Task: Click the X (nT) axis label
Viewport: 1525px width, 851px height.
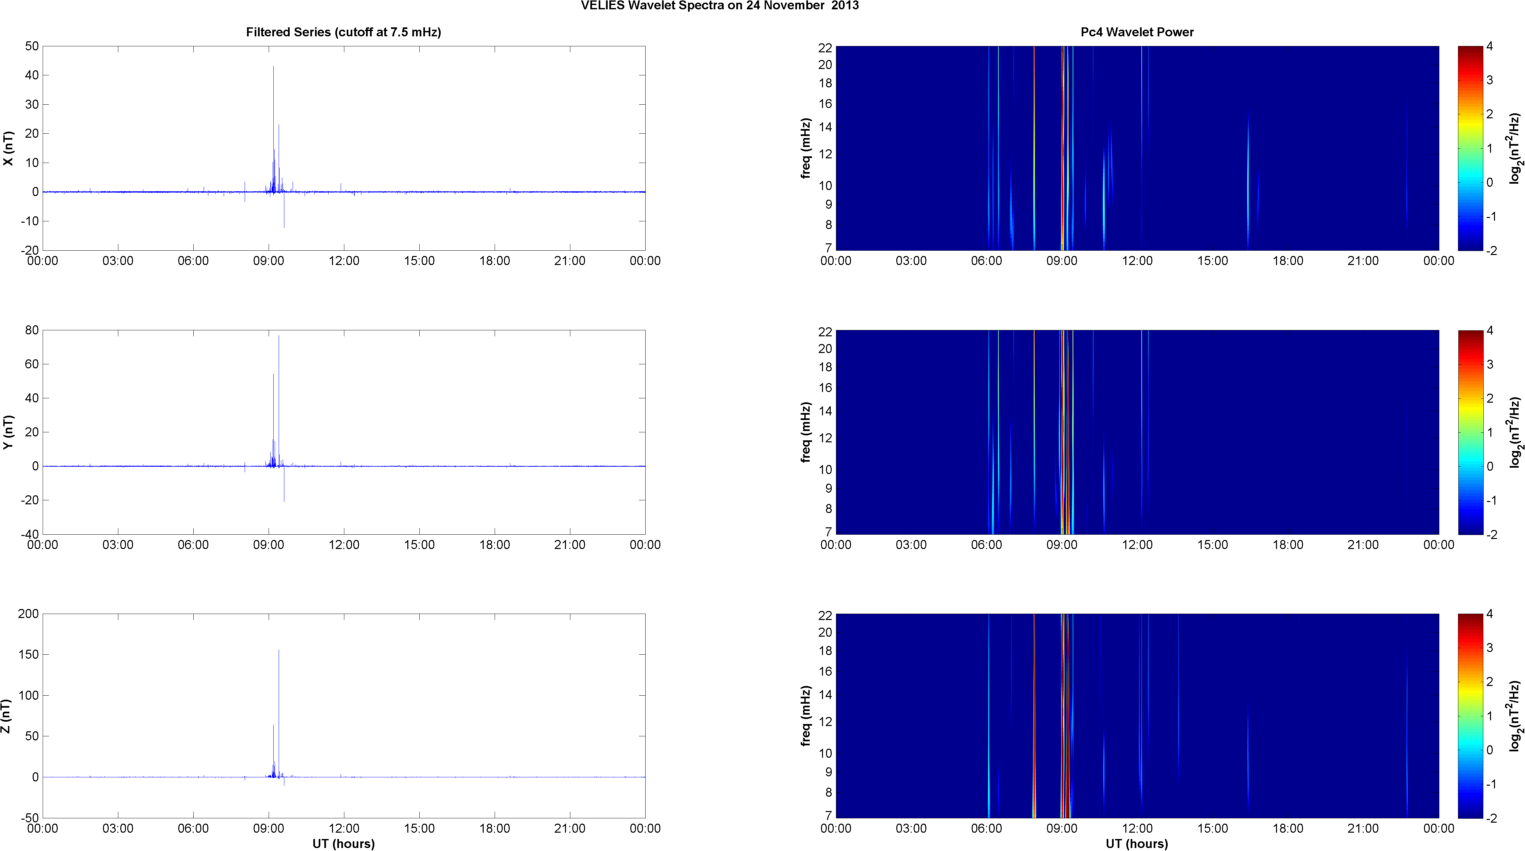Action: (x=9, y=148)
